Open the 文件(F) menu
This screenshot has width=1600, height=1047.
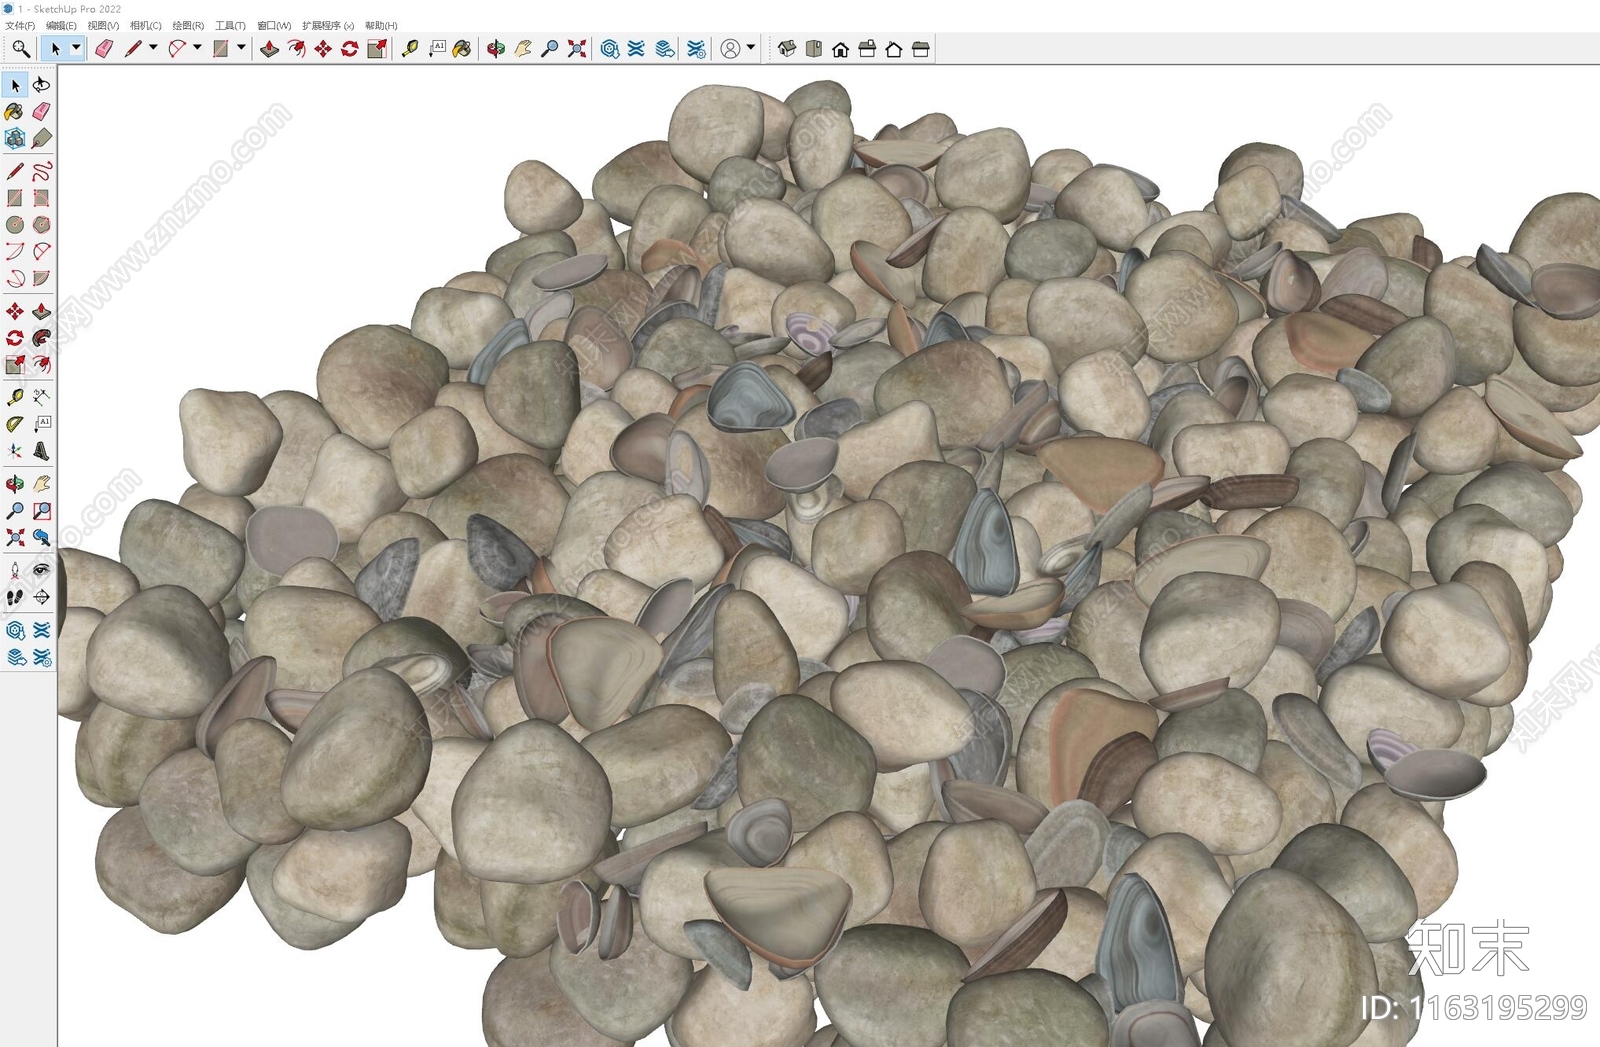point(20,26)
